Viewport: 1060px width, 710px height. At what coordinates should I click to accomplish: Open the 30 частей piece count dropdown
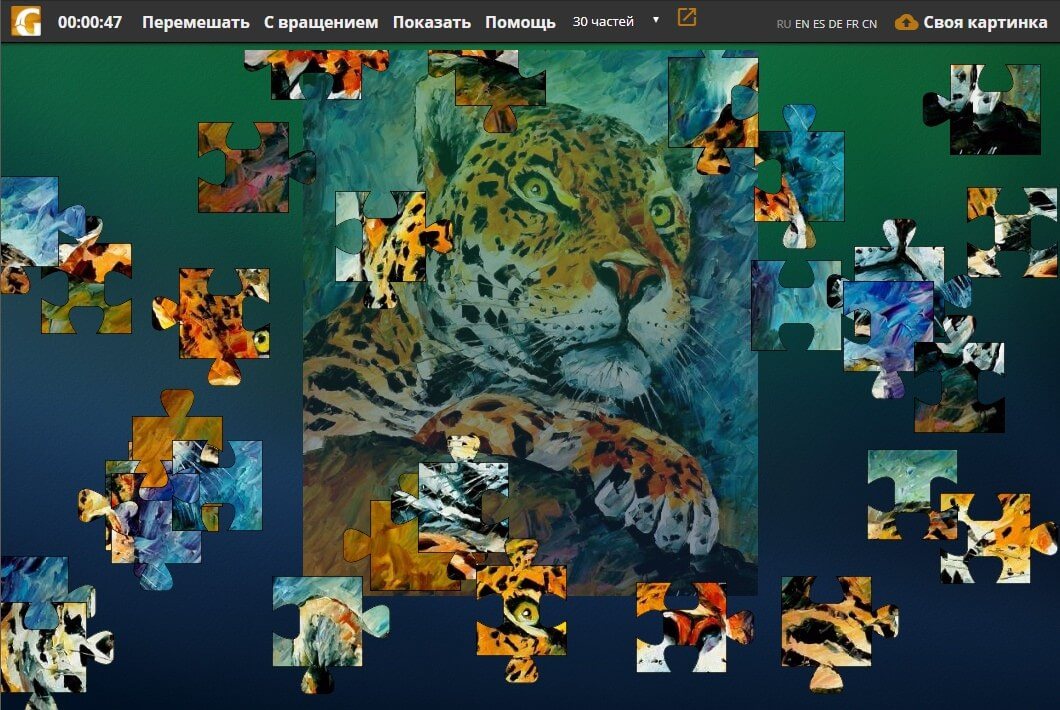tap(615, 21)
